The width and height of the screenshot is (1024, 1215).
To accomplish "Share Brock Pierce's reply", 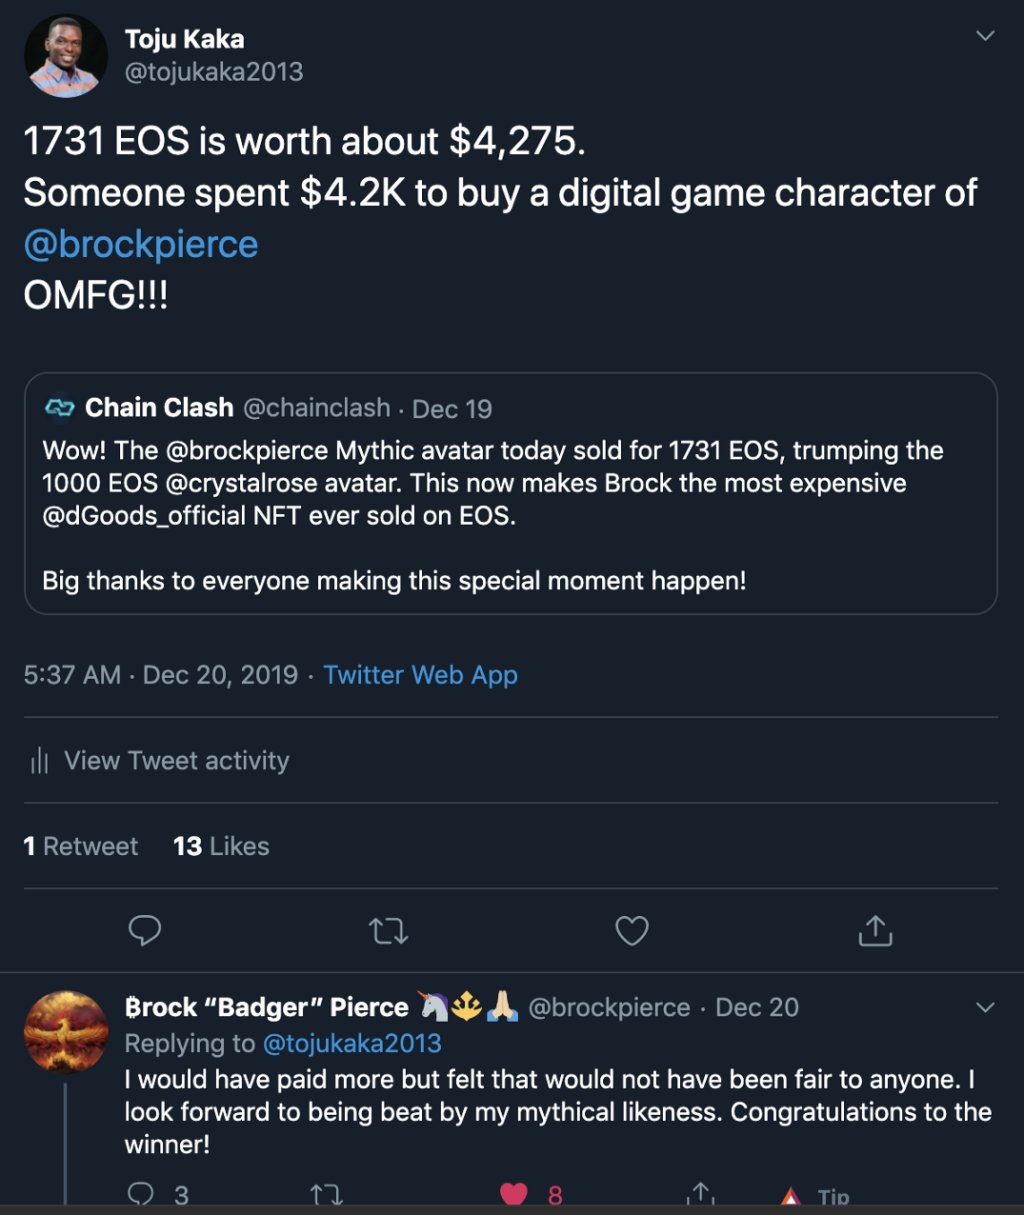I will [x=701, y=1193].
